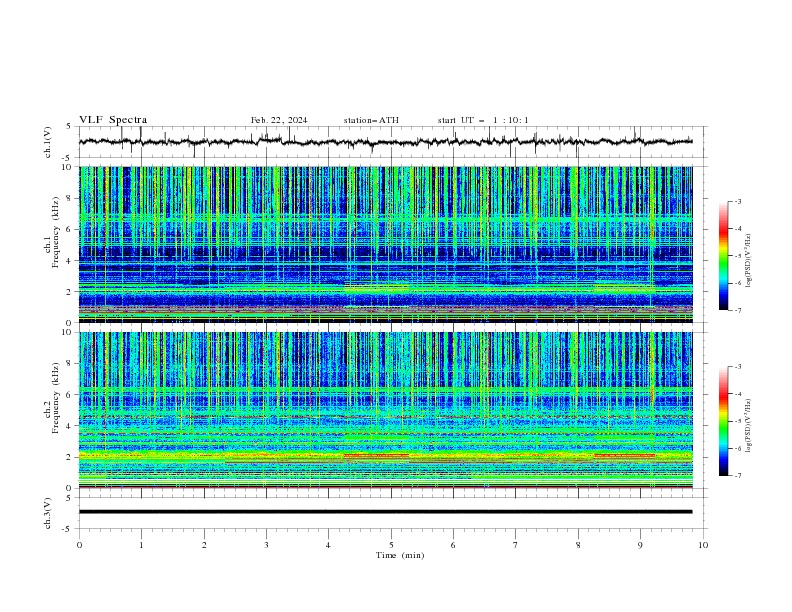Click the time axis tick label '5'

[x=391, y=545]
